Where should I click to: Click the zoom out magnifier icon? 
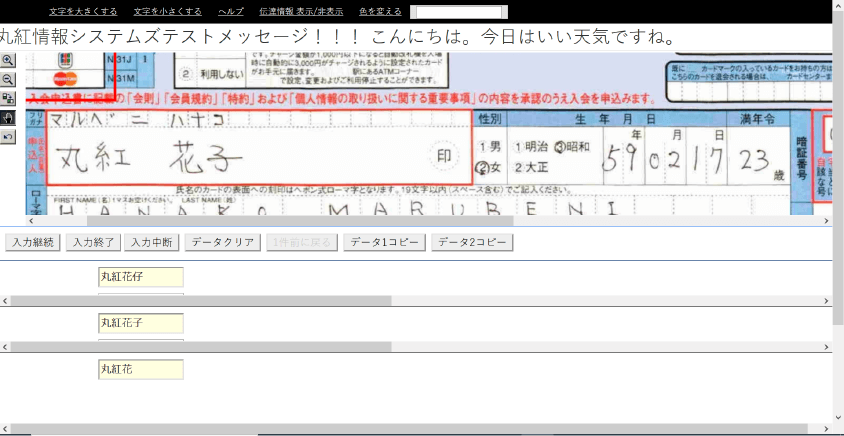click(x=8, y=79)
